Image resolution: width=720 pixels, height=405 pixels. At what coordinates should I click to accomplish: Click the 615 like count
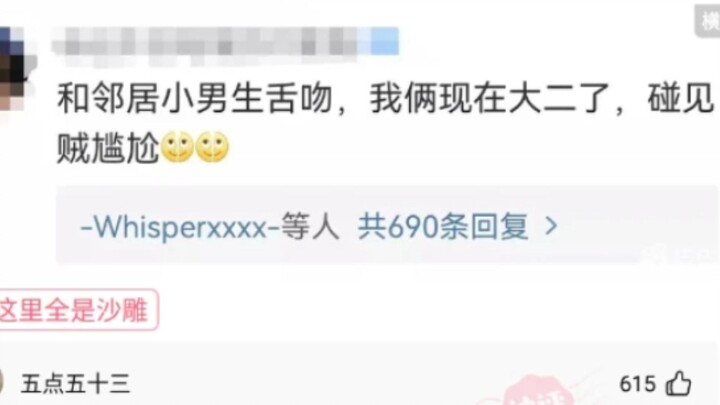[x=637, y=384]
